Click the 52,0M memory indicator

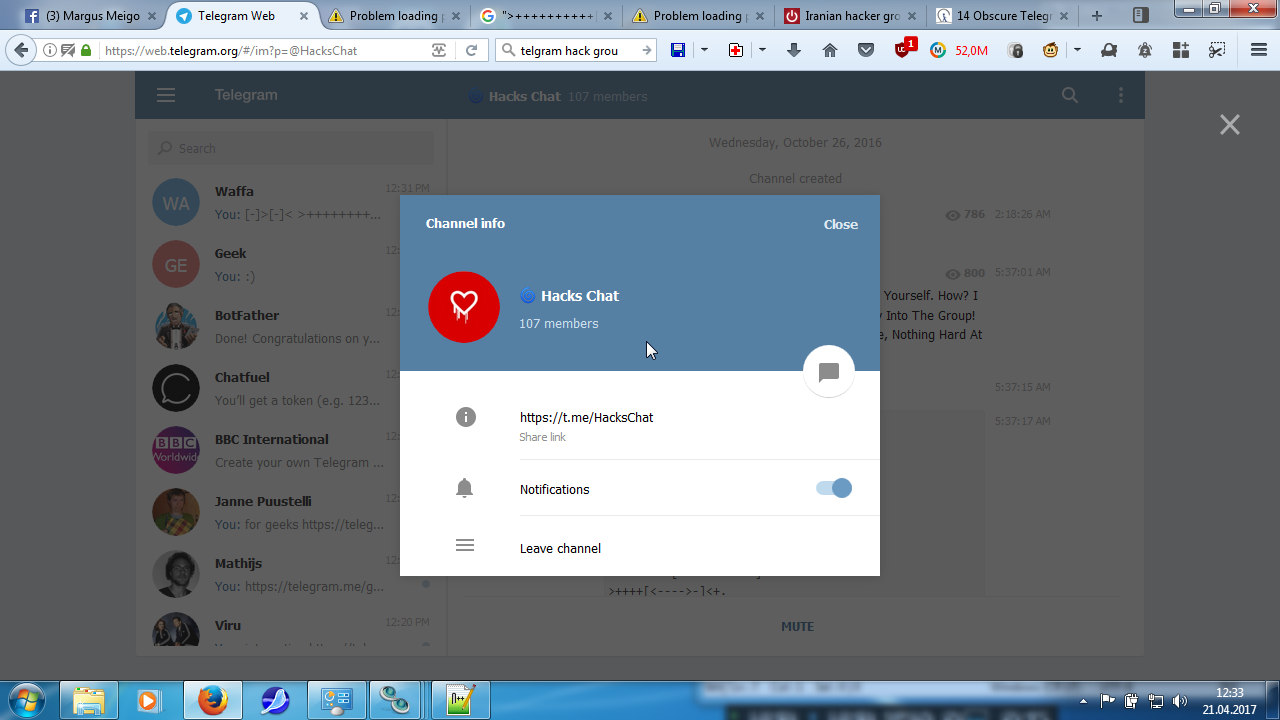[x=971, y=50]
